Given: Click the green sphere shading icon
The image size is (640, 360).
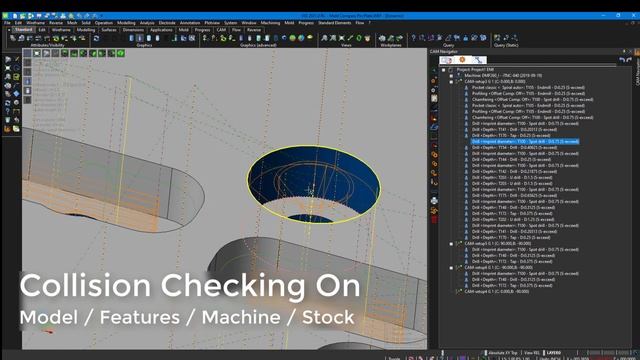Looking at the screenshot, I should (292, 38).
